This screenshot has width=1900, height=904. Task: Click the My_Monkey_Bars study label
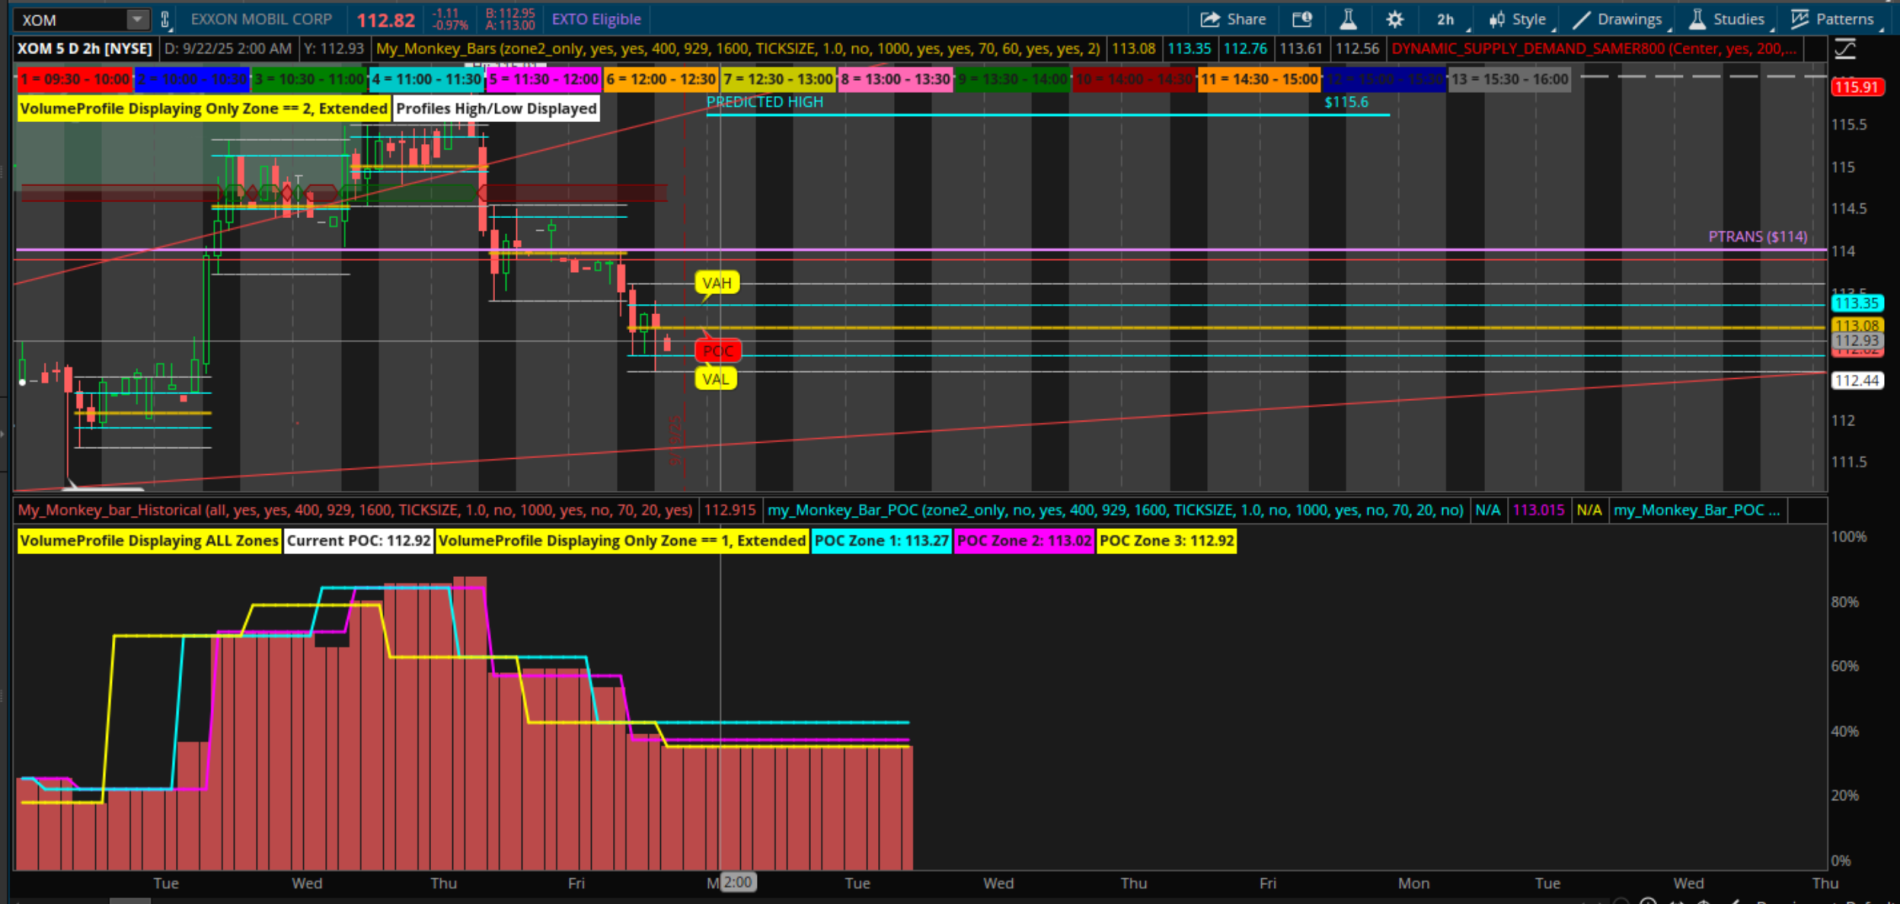pos(738,48)
